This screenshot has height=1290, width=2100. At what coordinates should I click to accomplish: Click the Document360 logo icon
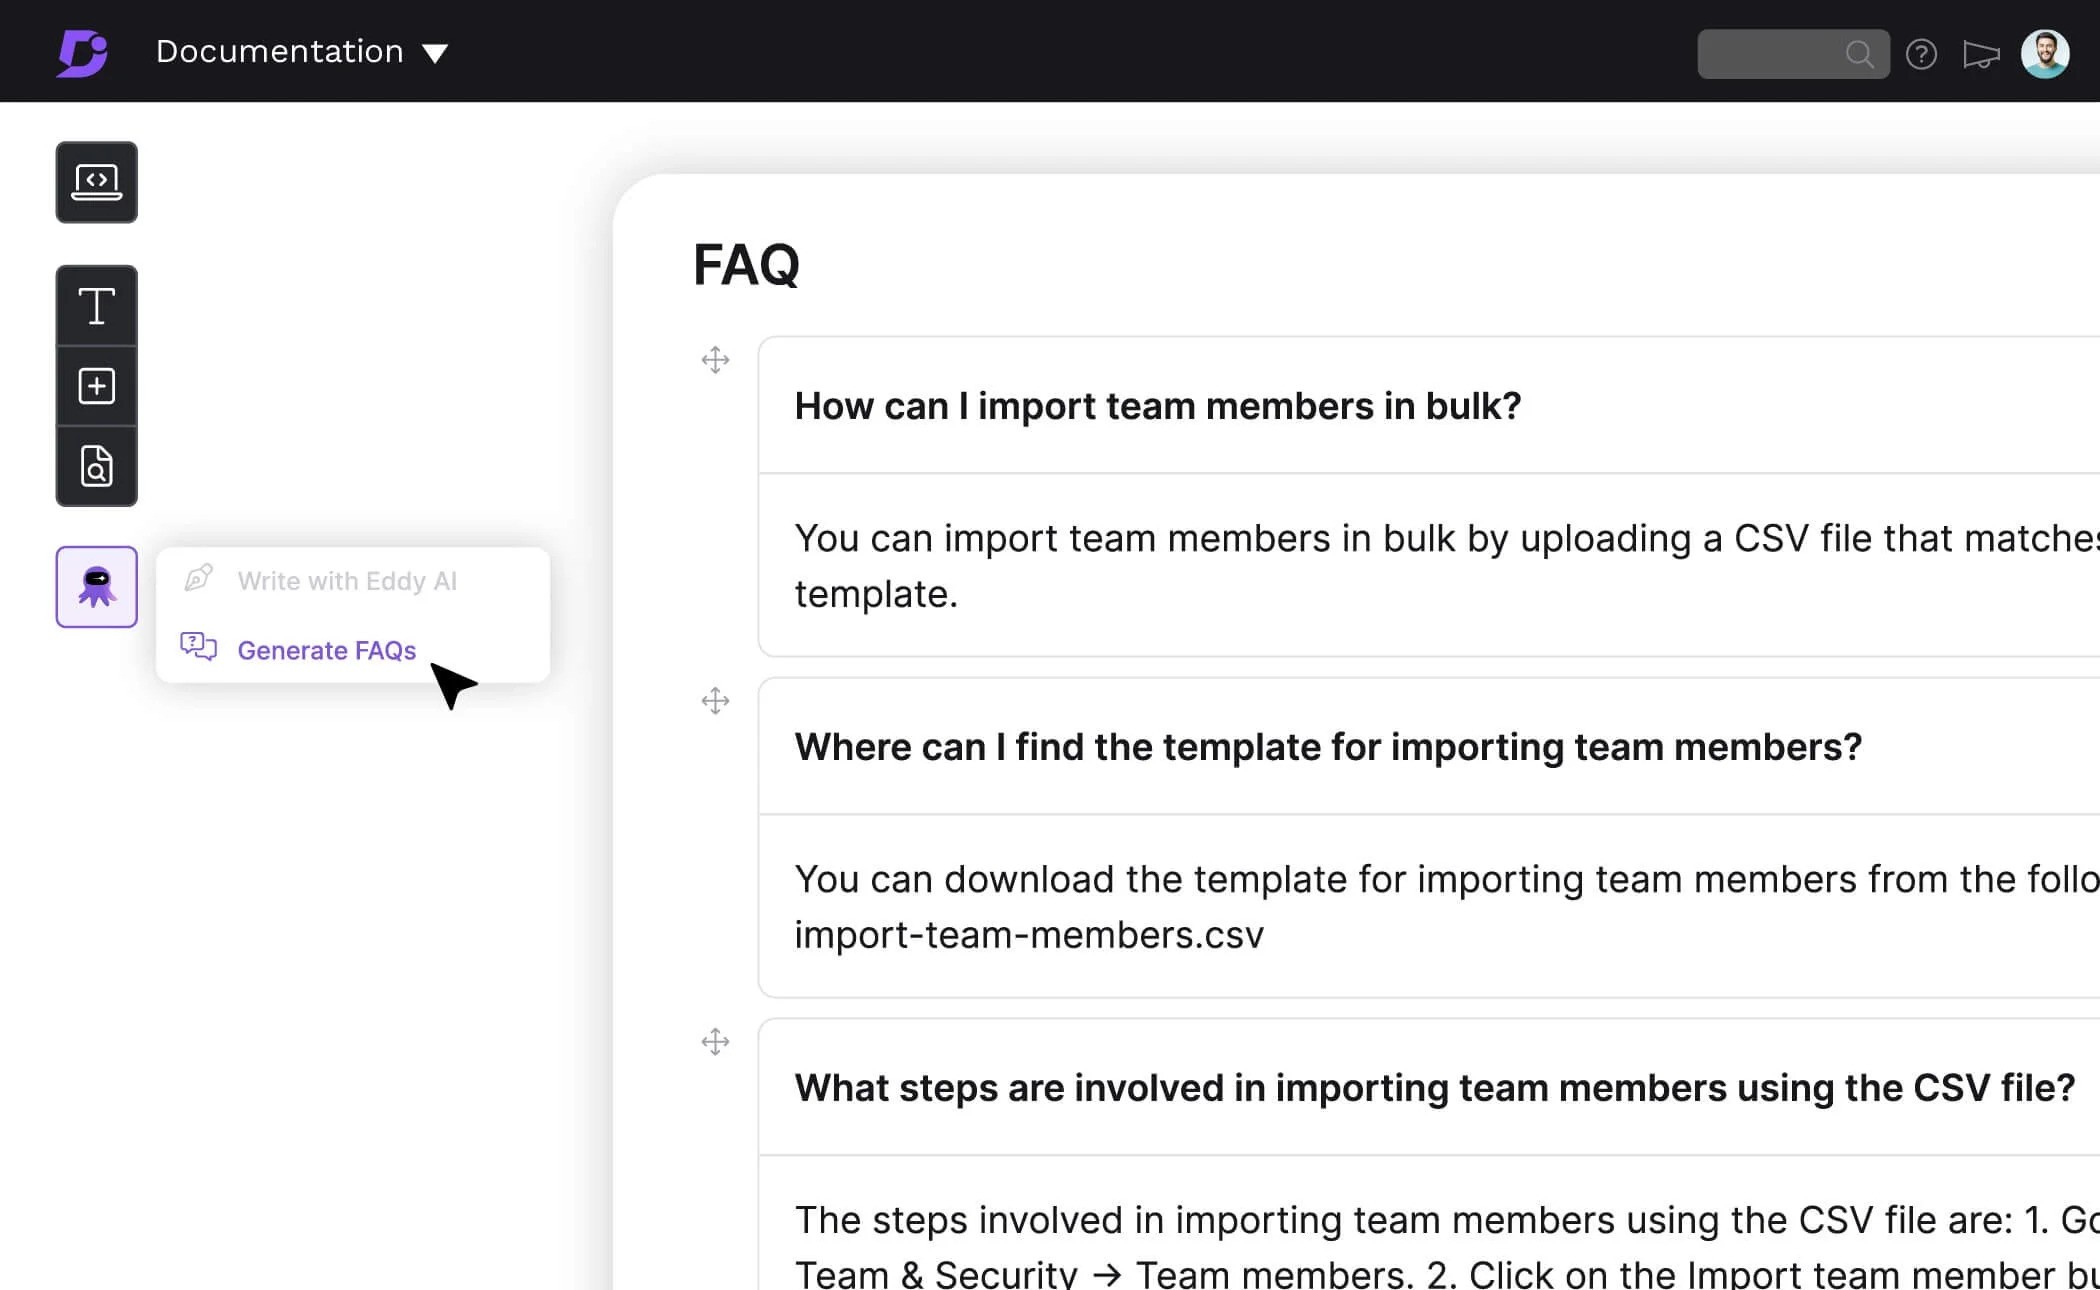coord(82,52)
